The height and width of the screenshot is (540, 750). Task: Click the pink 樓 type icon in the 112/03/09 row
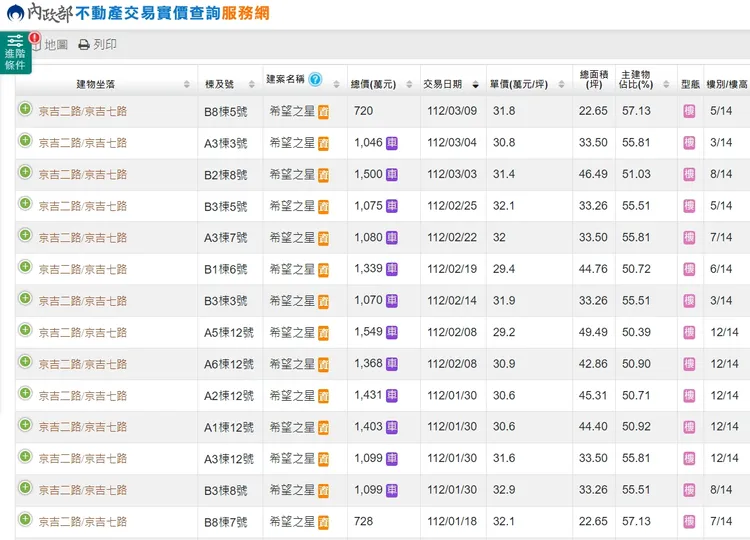[689, 111]
